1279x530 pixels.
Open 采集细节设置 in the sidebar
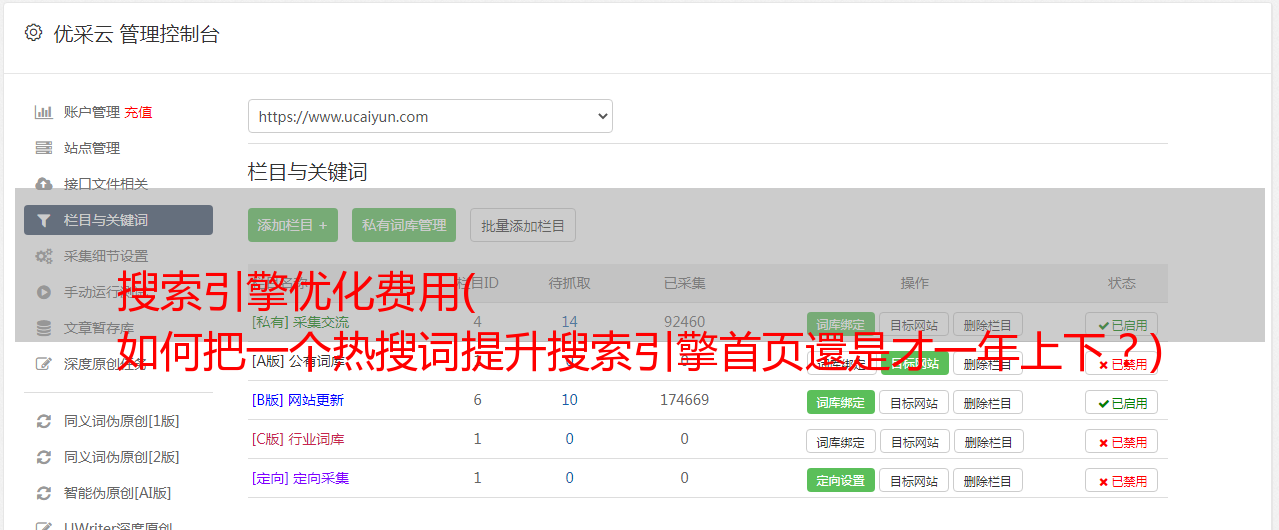pos(106,256)
